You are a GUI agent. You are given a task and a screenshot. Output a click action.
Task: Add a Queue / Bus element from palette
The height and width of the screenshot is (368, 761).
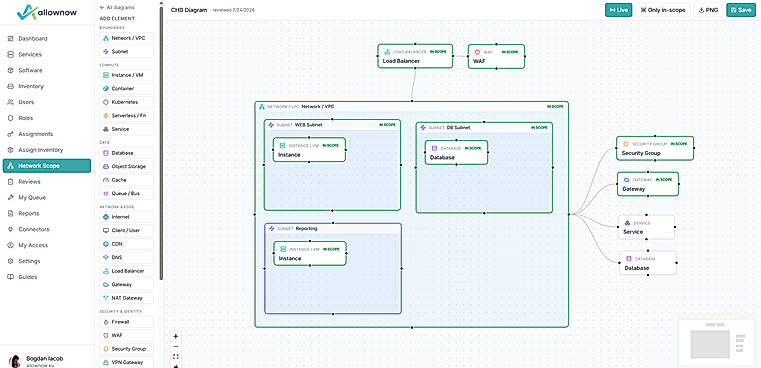[126, 194]
